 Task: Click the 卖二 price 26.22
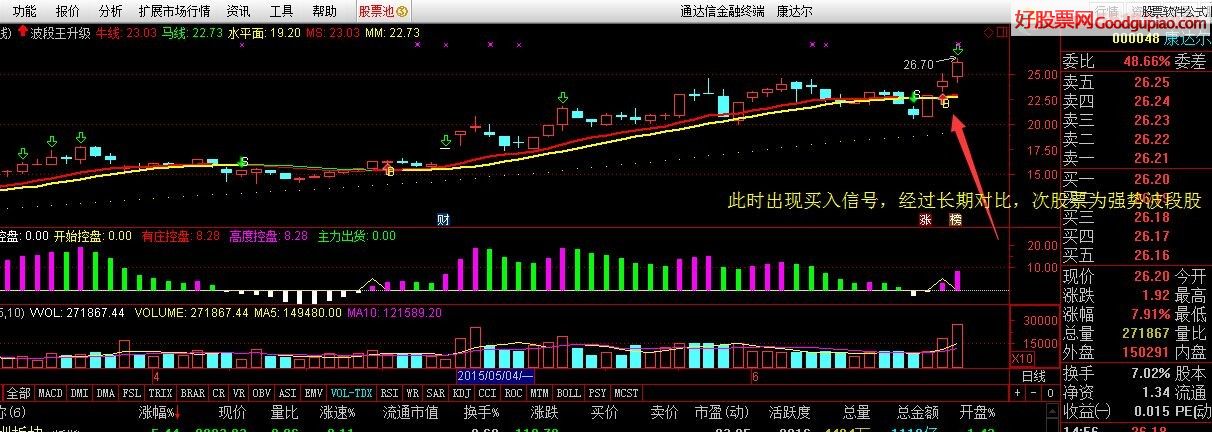pyautogui.click(x=1153, y=139)
